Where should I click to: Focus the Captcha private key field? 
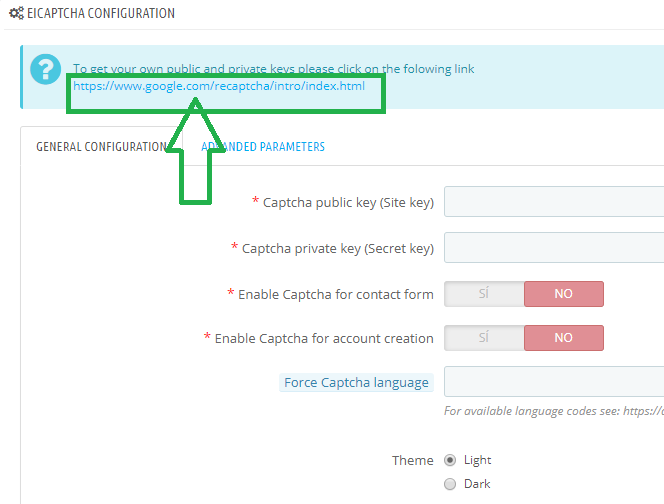pos(554,247)
